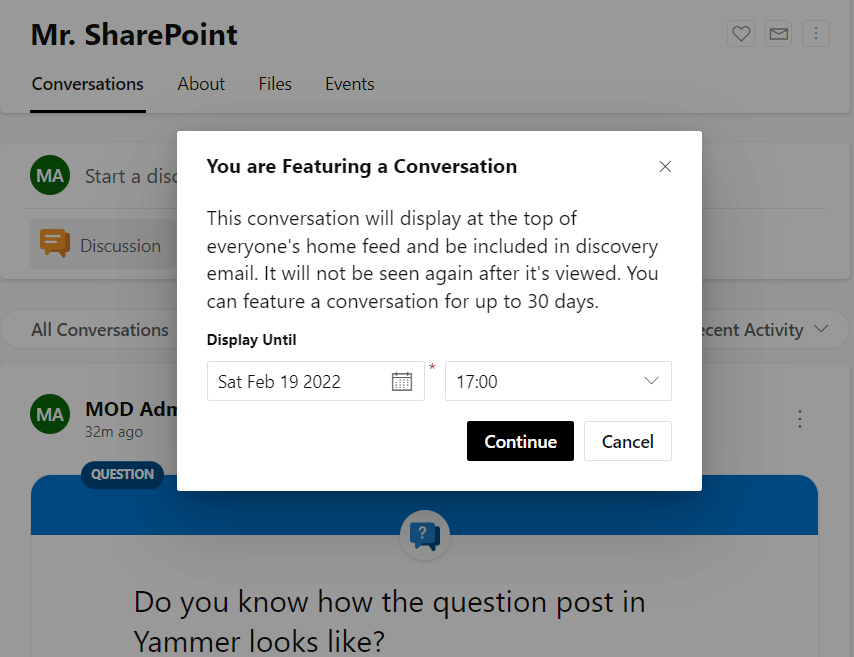Click the Start a discussion text box
Image resolution: width=854 pixels, height=657 pixels.
(x=131, y=176)
